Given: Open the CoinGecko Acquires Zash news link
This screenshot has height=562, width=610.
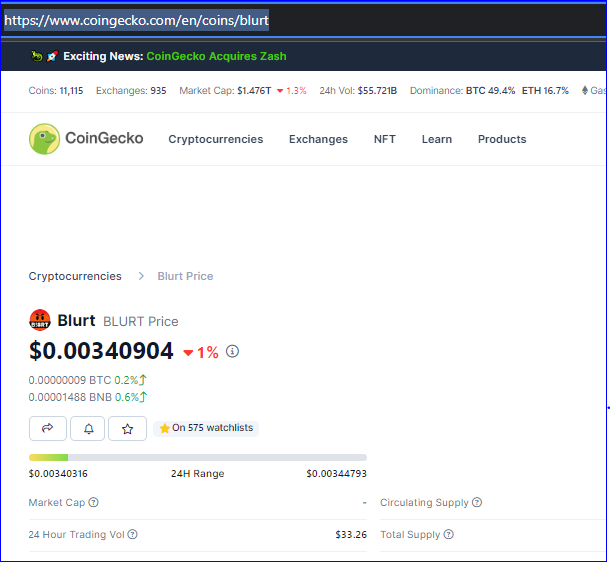Looking at the screenshot, I should (x=216, y=56).
